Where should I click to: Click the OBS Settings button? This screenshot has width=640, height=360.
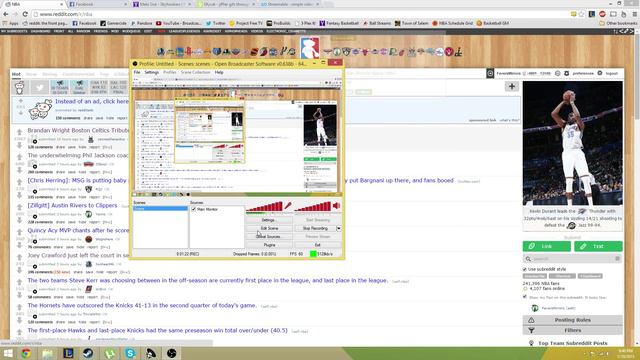[x=268, y=220]
